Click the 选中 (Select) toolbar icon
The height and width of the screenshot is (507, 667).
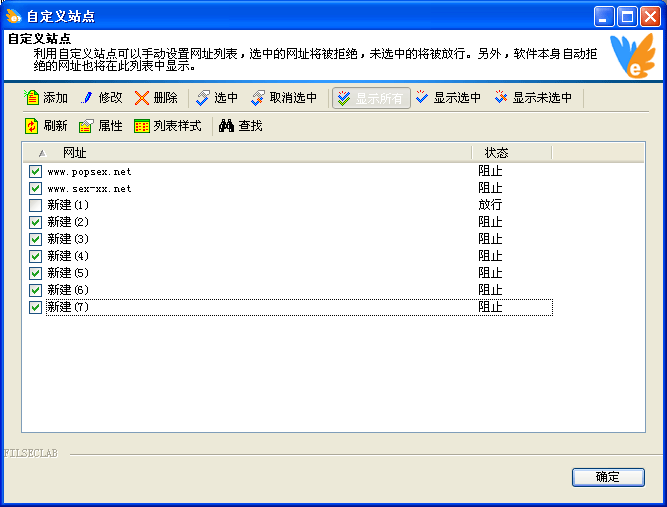(203, 98)
